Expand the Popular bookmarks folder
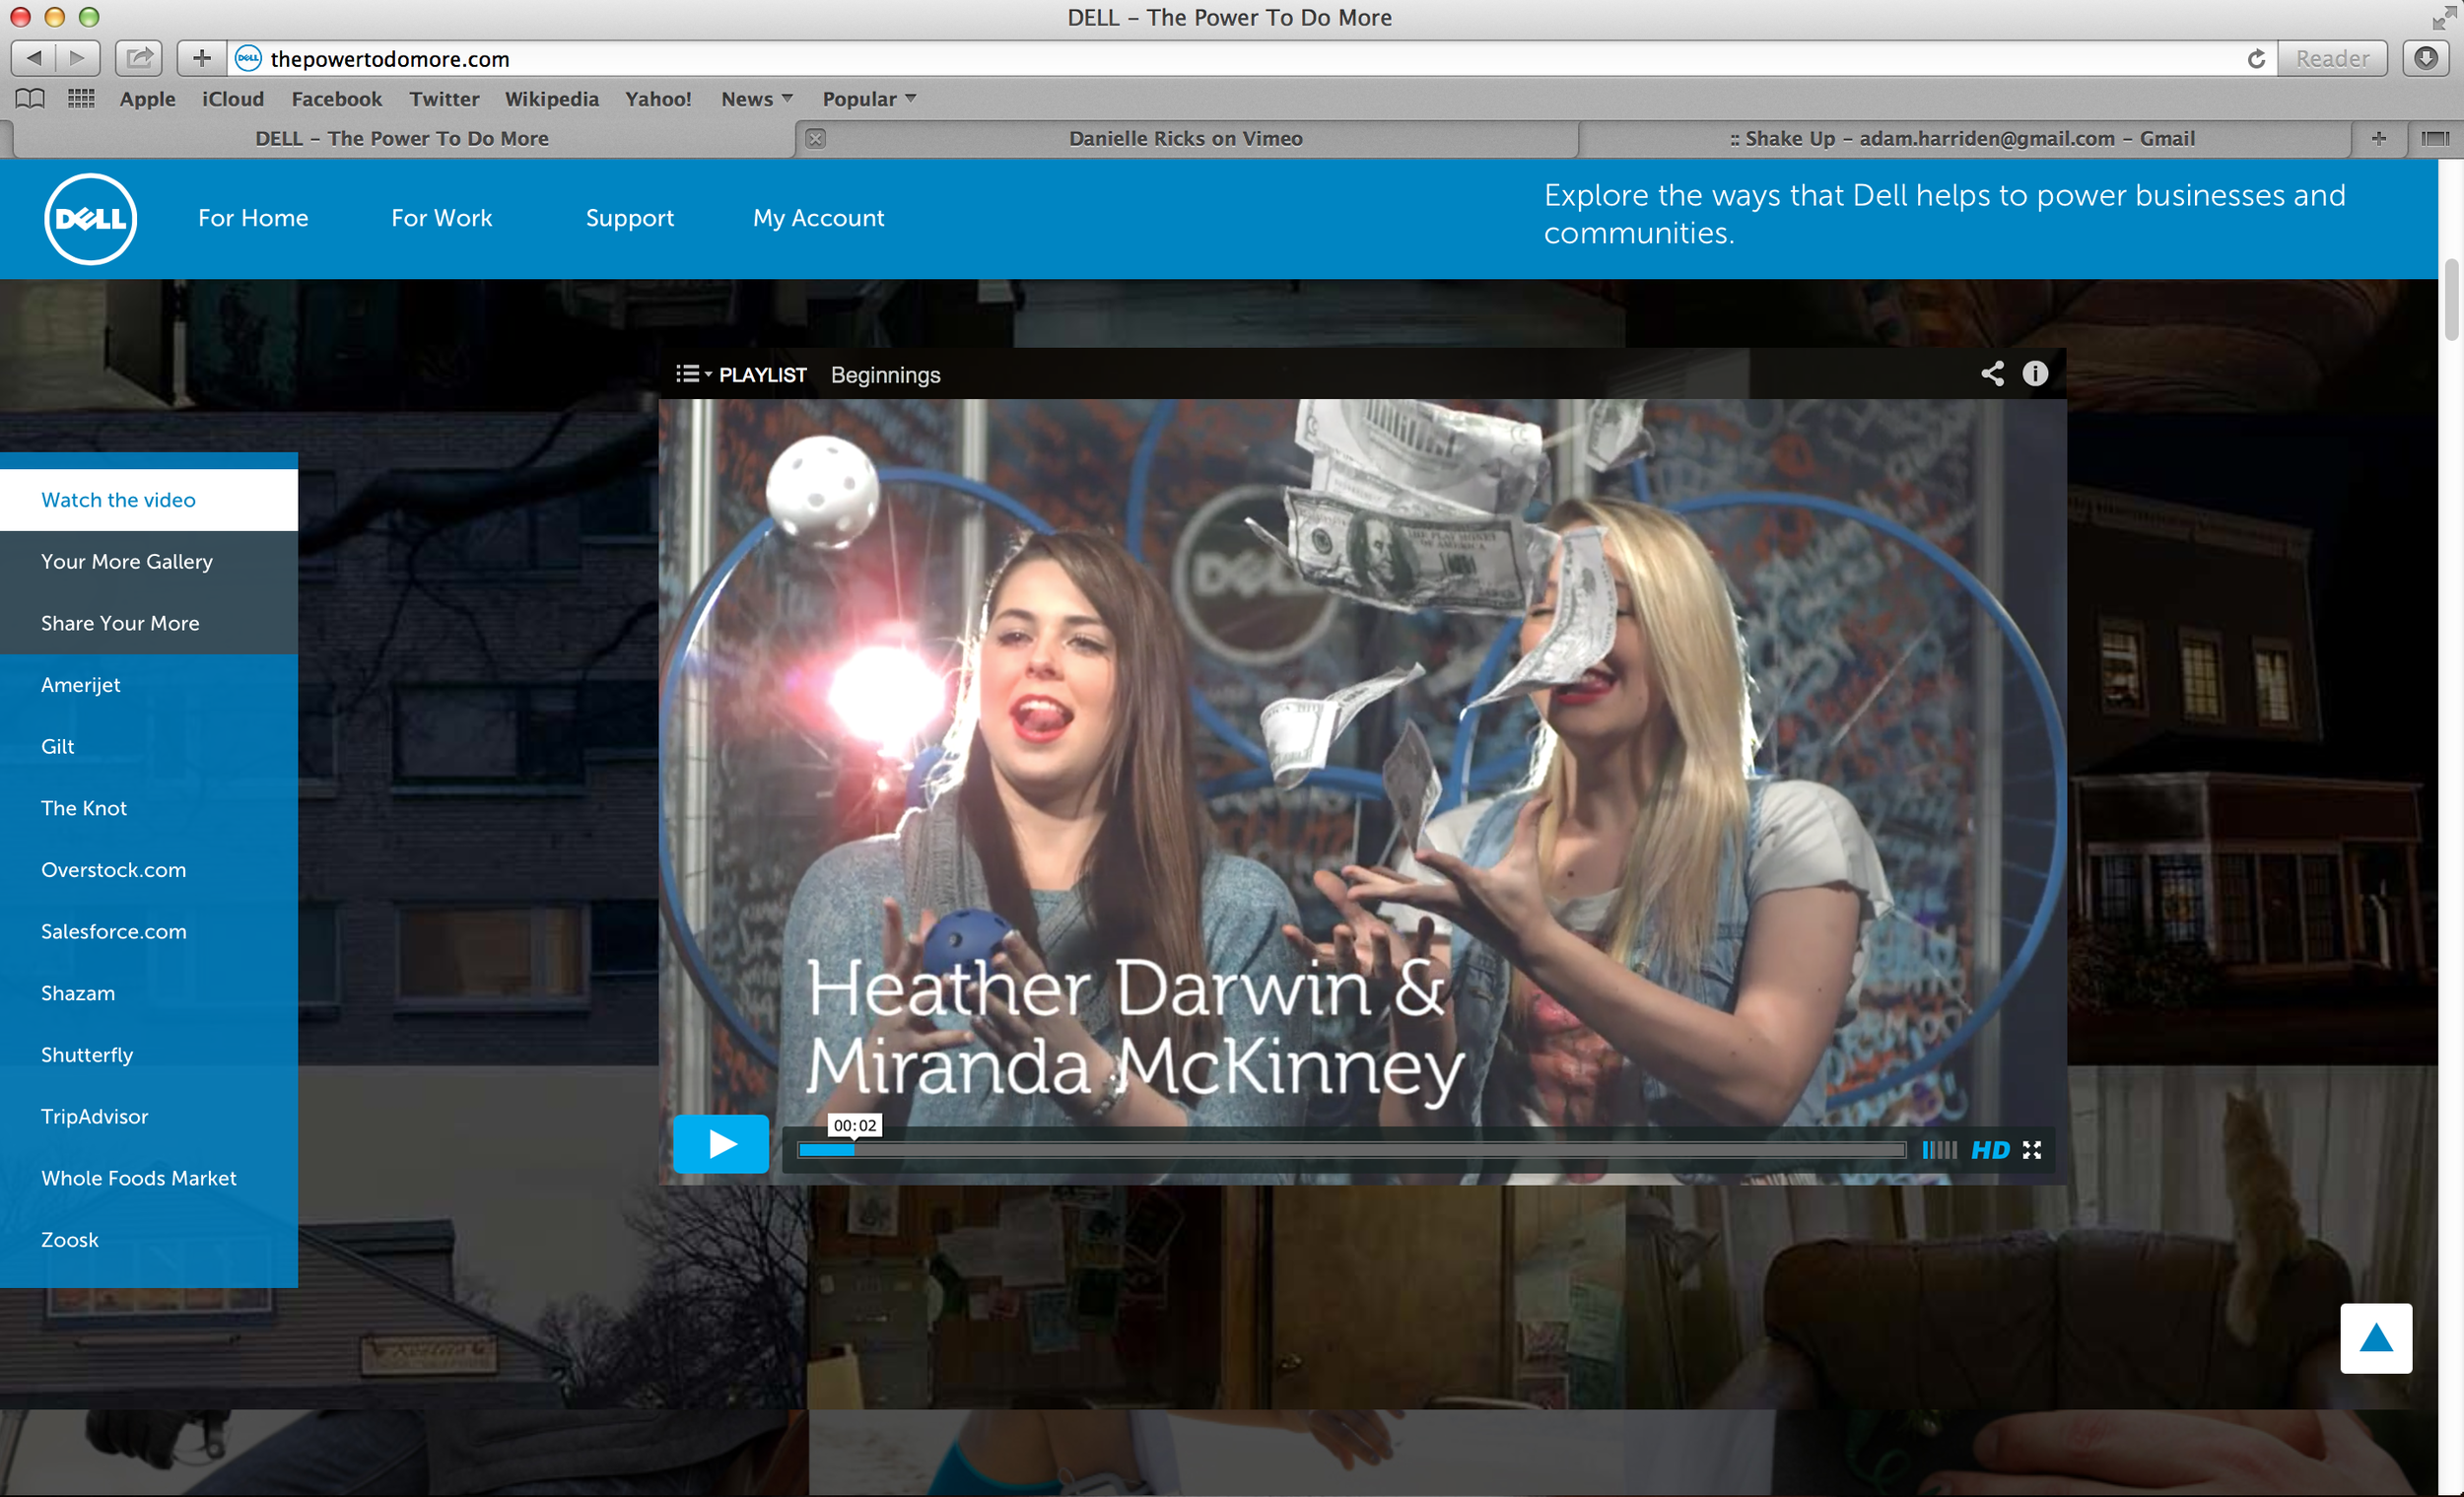 (869, 99)
